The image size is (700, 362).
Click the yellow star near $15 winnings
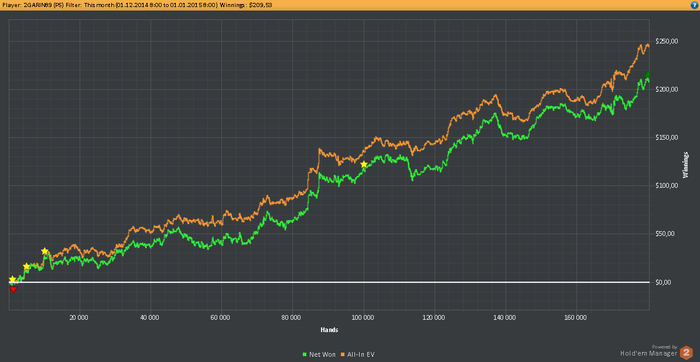point(26,266)
